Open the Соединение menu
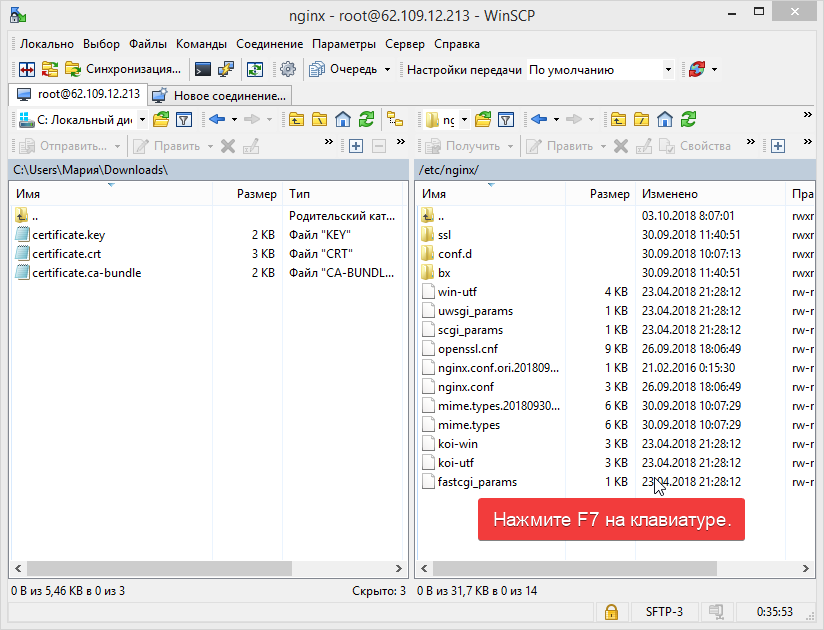Screen dimensions: 824x630 [270, 44]
